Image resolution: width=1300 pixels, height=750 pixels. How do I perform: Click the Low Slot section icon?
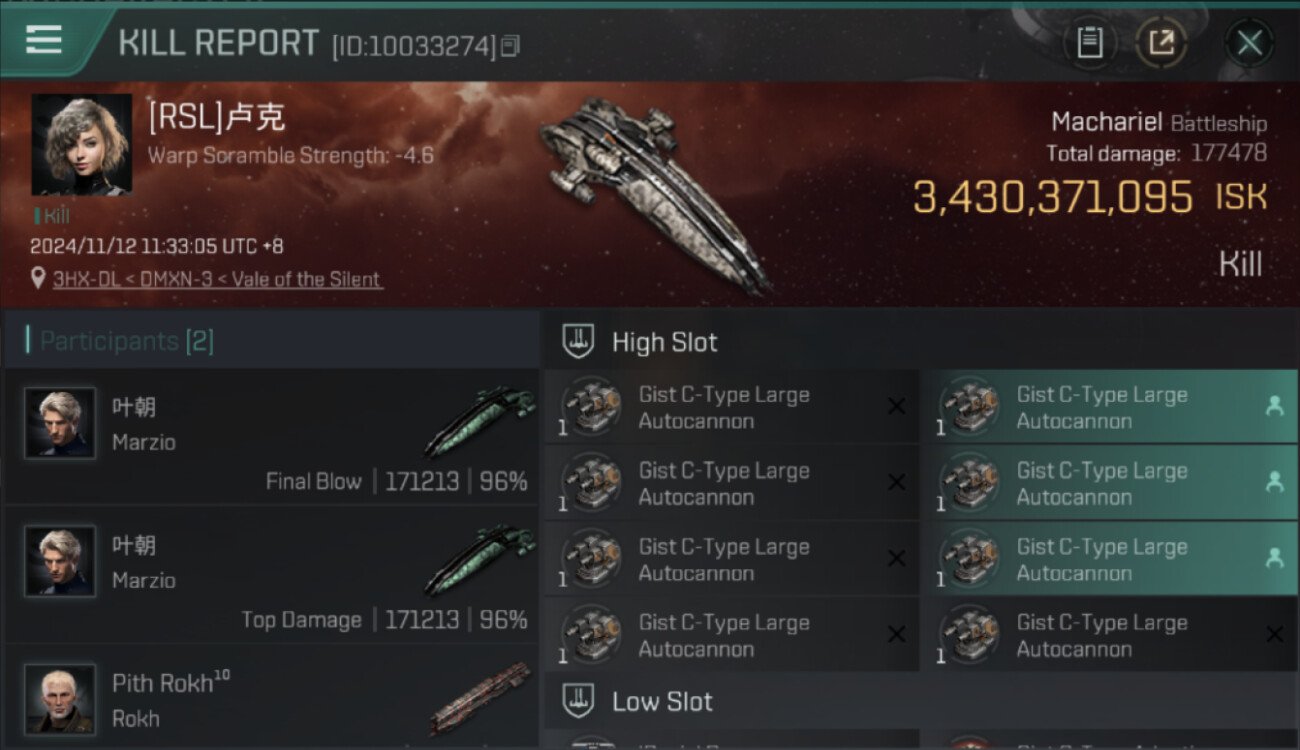click(578, 701)
